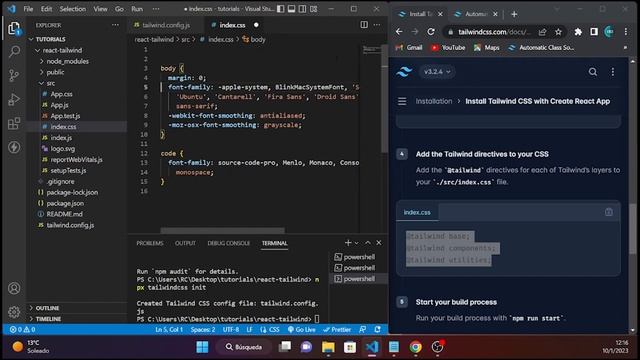Open notifications bell in status bar
The width and height of the screenshot is (640, 360).
click(x=378, y=329)
